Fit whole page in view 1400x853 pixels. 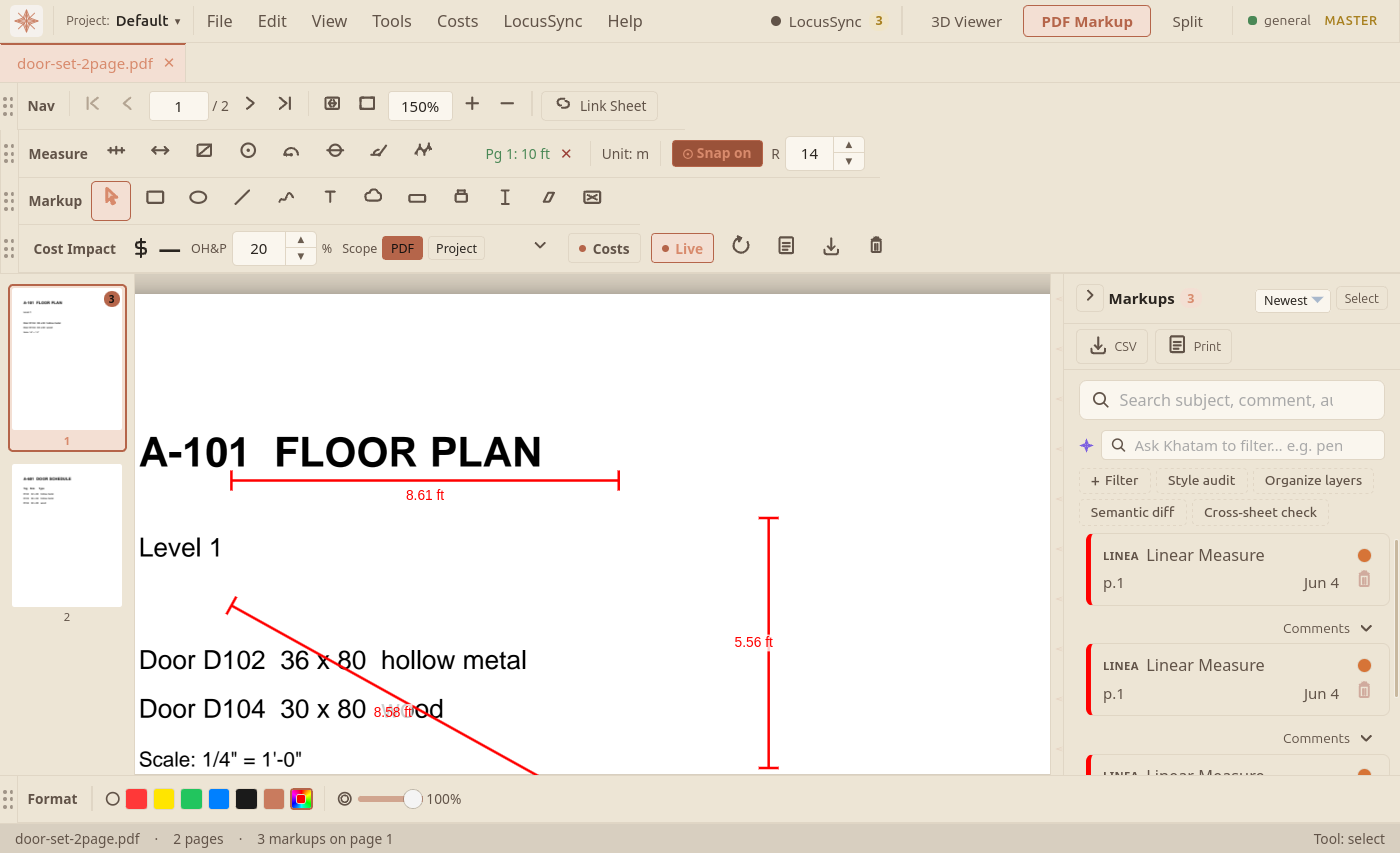tap(367, 104)
